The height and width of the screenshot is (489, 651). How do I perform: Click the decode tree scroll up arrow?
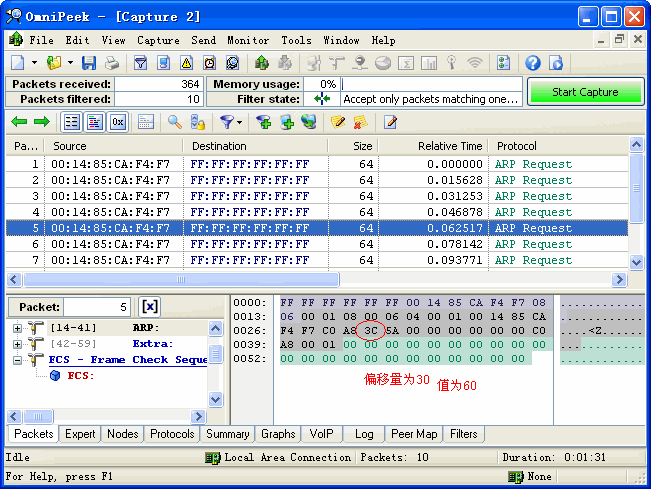(215, 328)
